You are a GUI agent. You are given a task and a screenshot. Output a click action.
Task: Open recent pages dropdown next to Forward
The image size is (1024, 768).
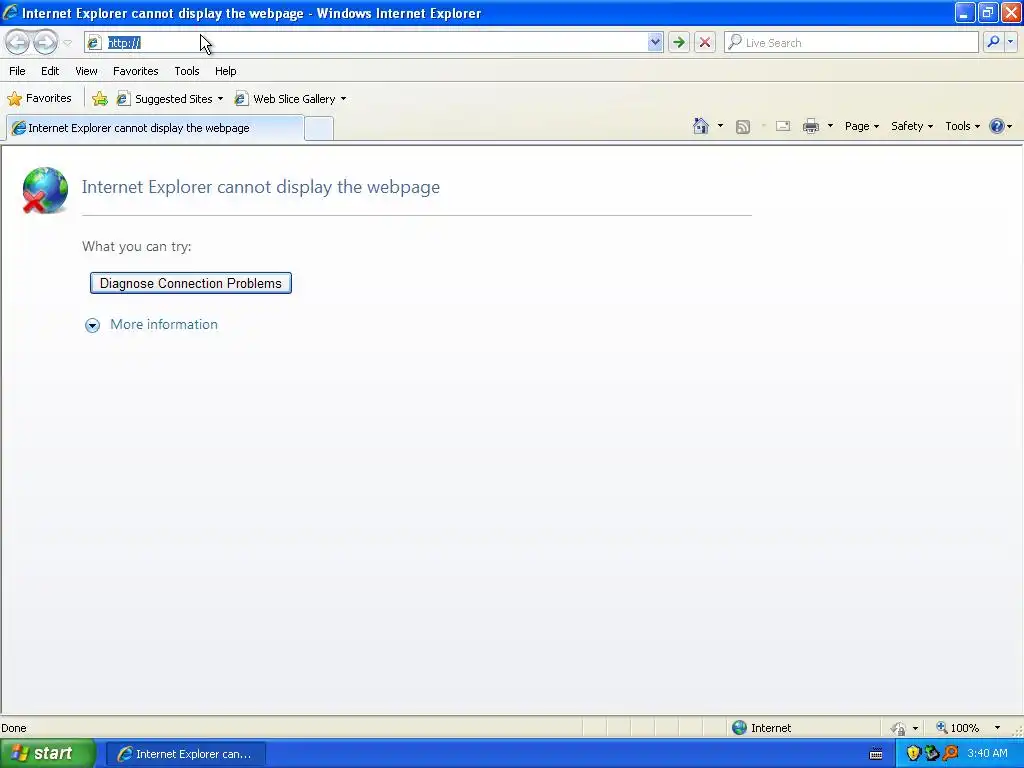(x=67, y=43)
